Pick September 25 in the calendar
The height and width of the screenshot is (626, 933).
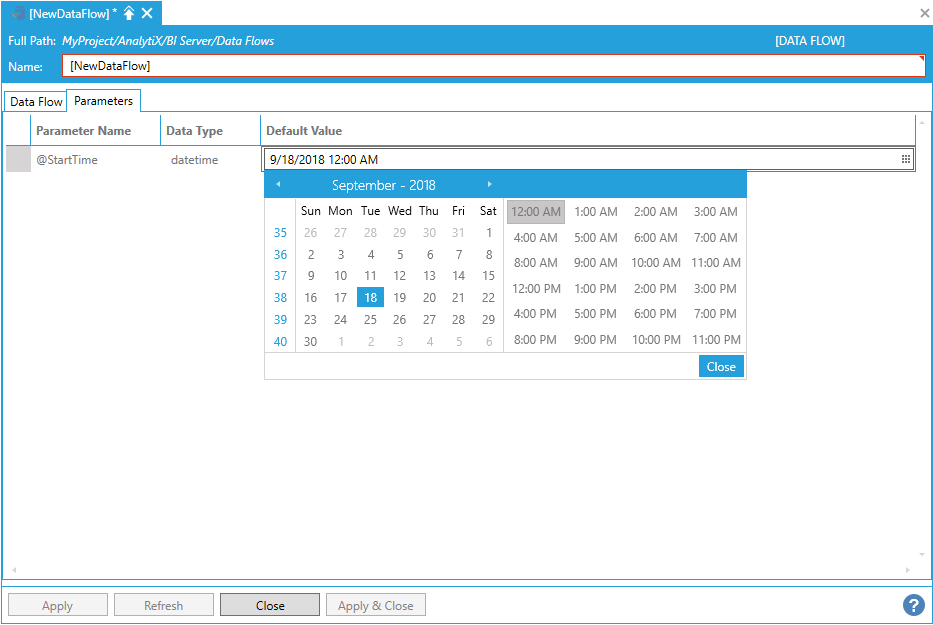pos(370,320)
